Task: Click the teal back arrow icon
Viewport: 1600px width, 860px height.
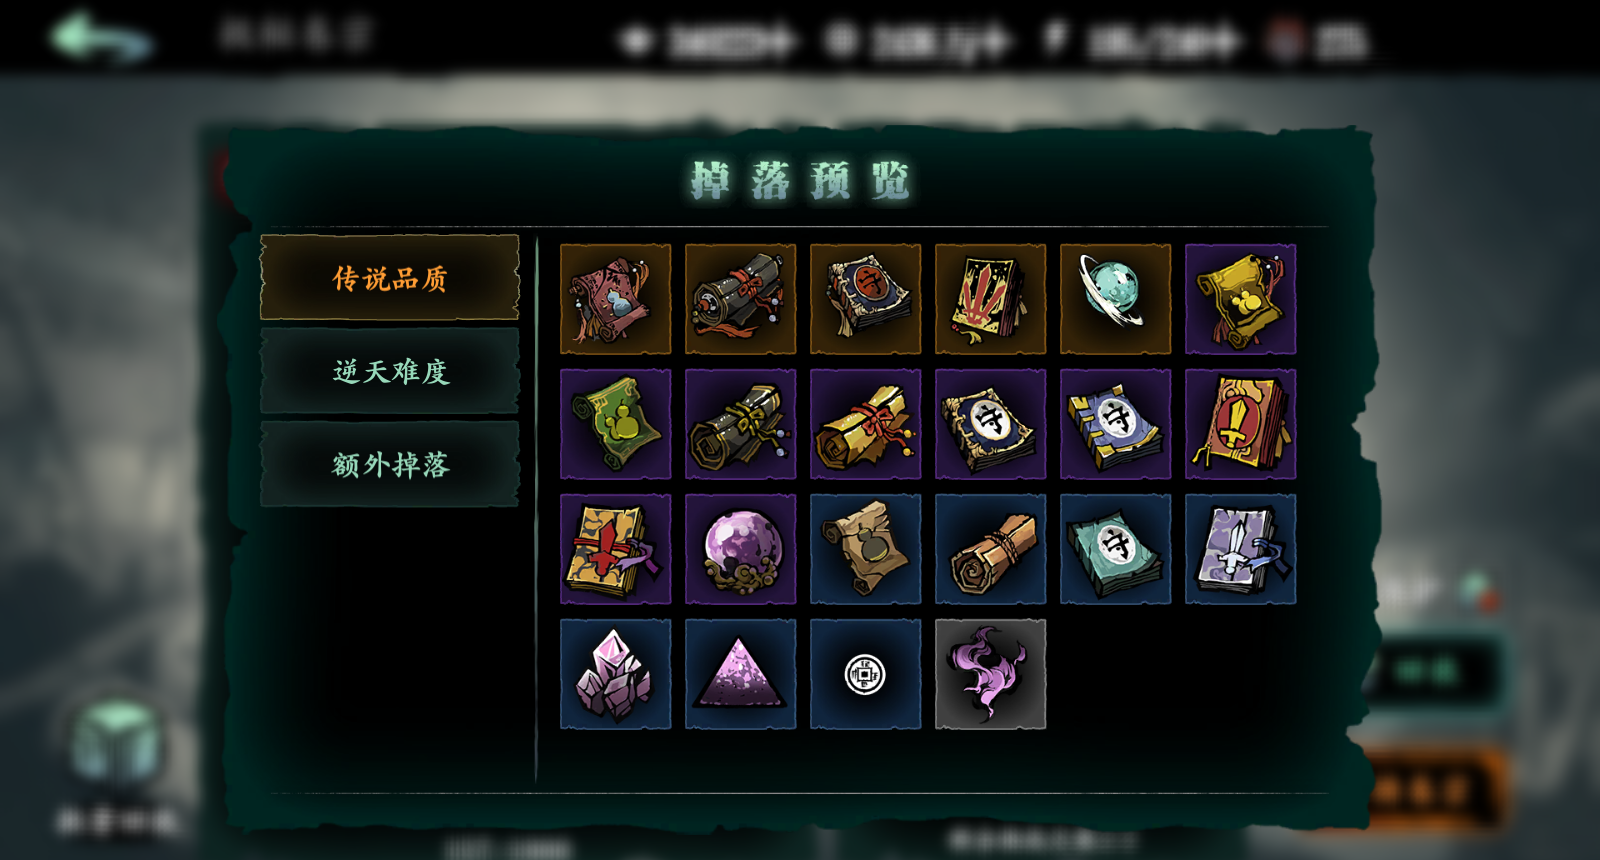Action: (100, 38)
